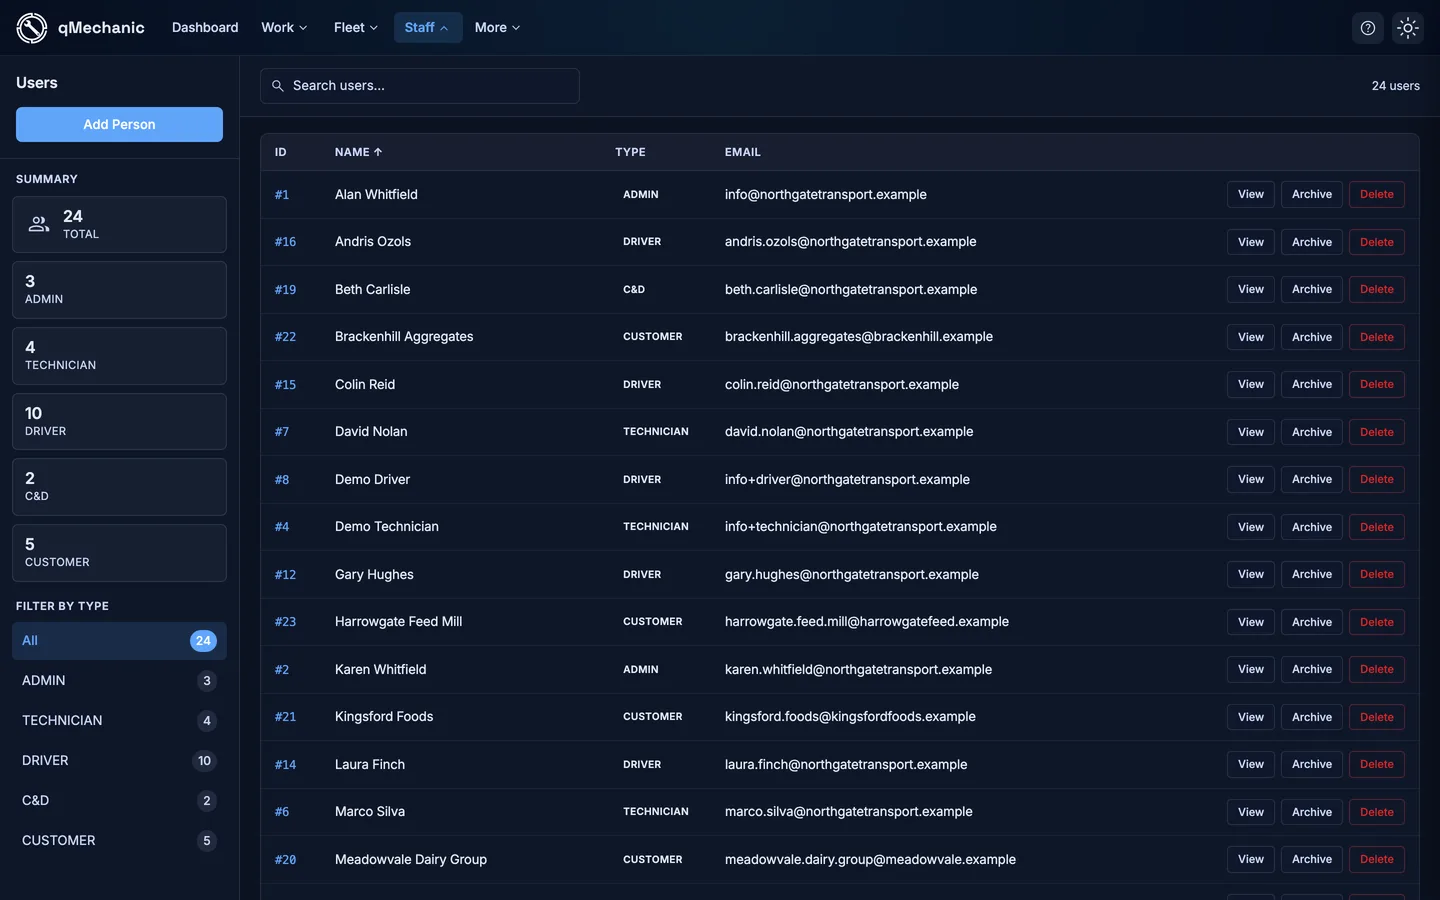1440x900 pixels.
Task: Toggle the light/dark theme sun icon
Action: (x=1408, y=28)
